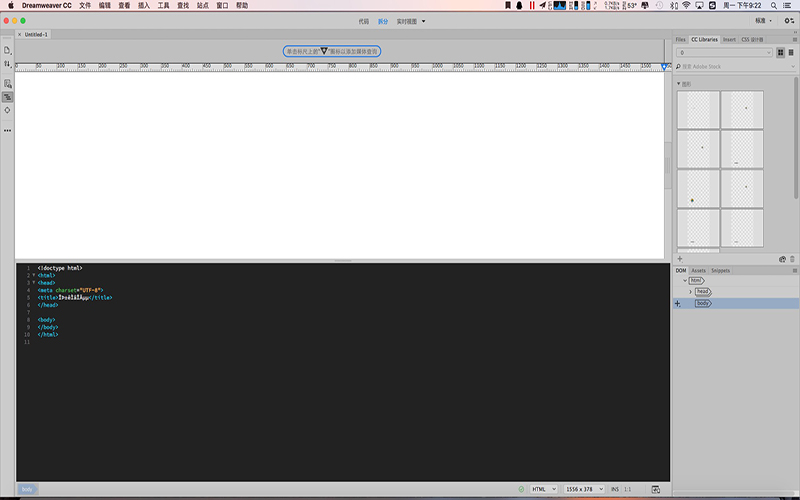
Task: Click the first library graphic thumbnail
Action: pyautogui.click(x=698, y=110)
